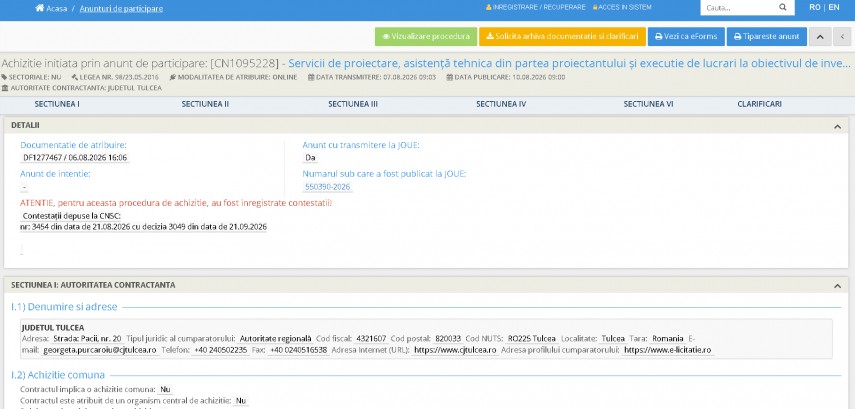Click the up chevron toolbar button

click(x=820, y=37)
